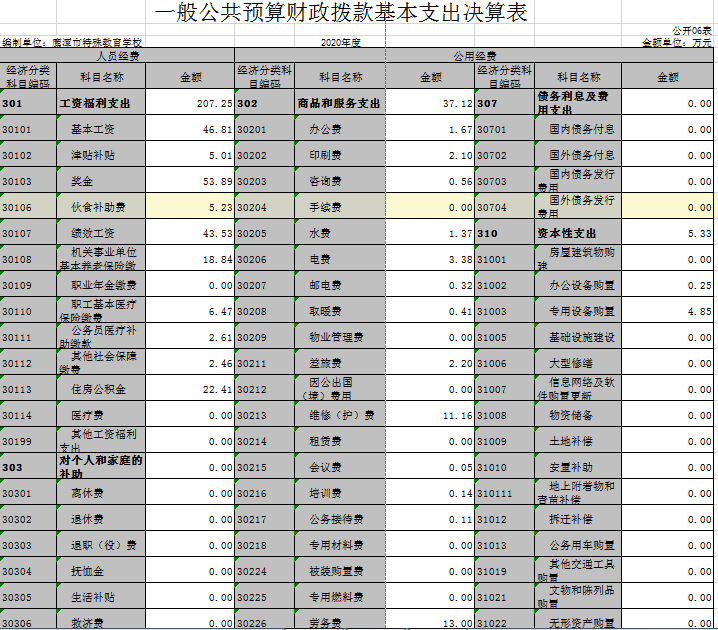Select the 邮电费 cell
This screenshot has width=718, height=630.
coord(340,284)
